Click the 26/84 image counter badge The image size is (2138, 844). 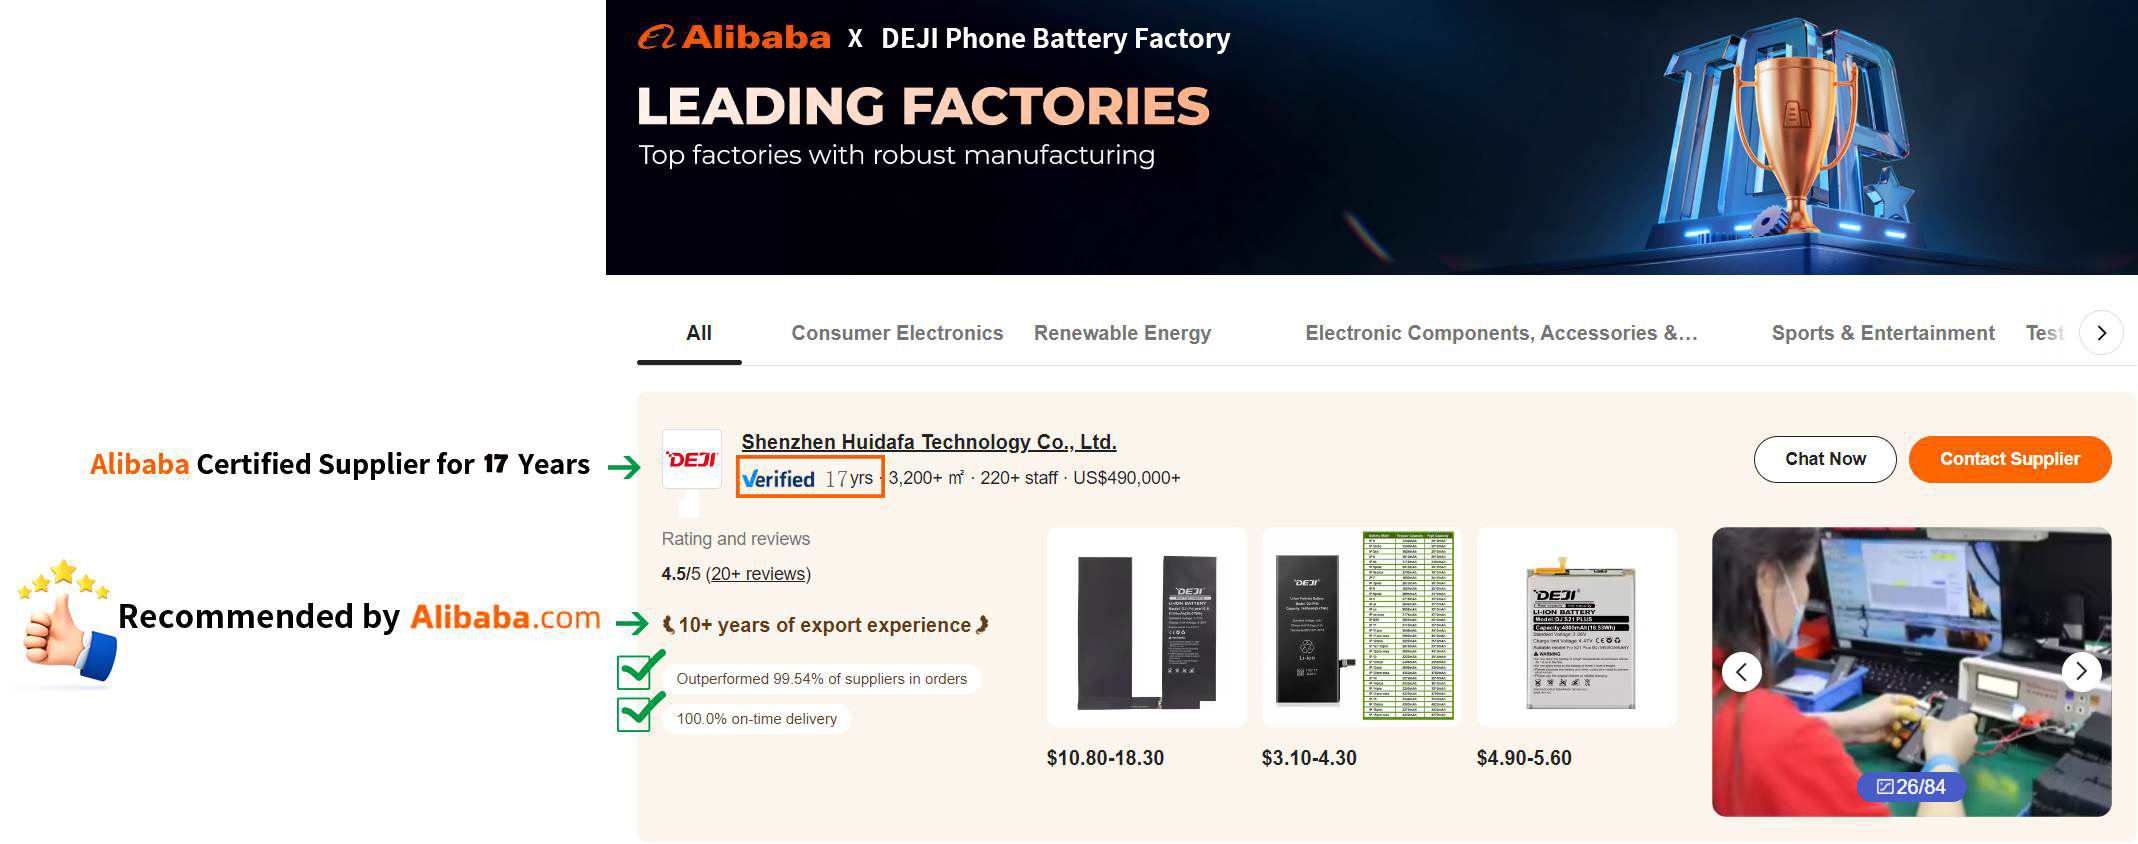pos(1911,787)
